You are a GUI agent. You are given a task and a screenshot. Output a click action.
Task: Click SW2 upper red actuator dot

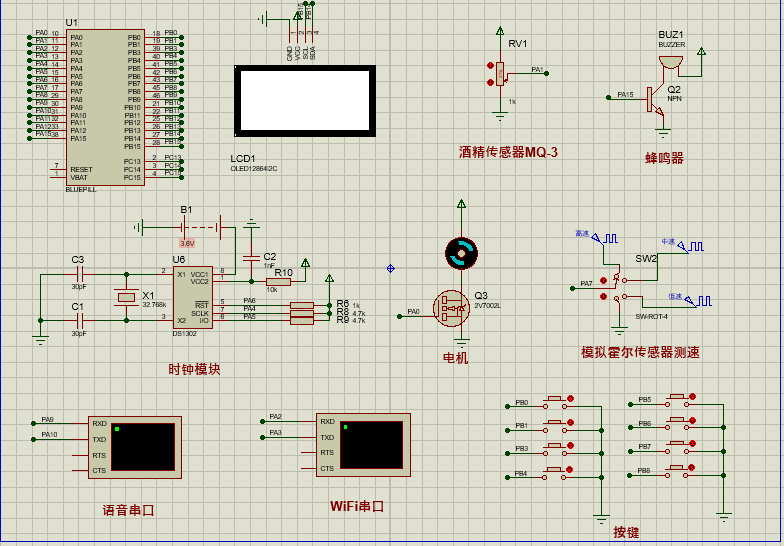coord(604,280)
